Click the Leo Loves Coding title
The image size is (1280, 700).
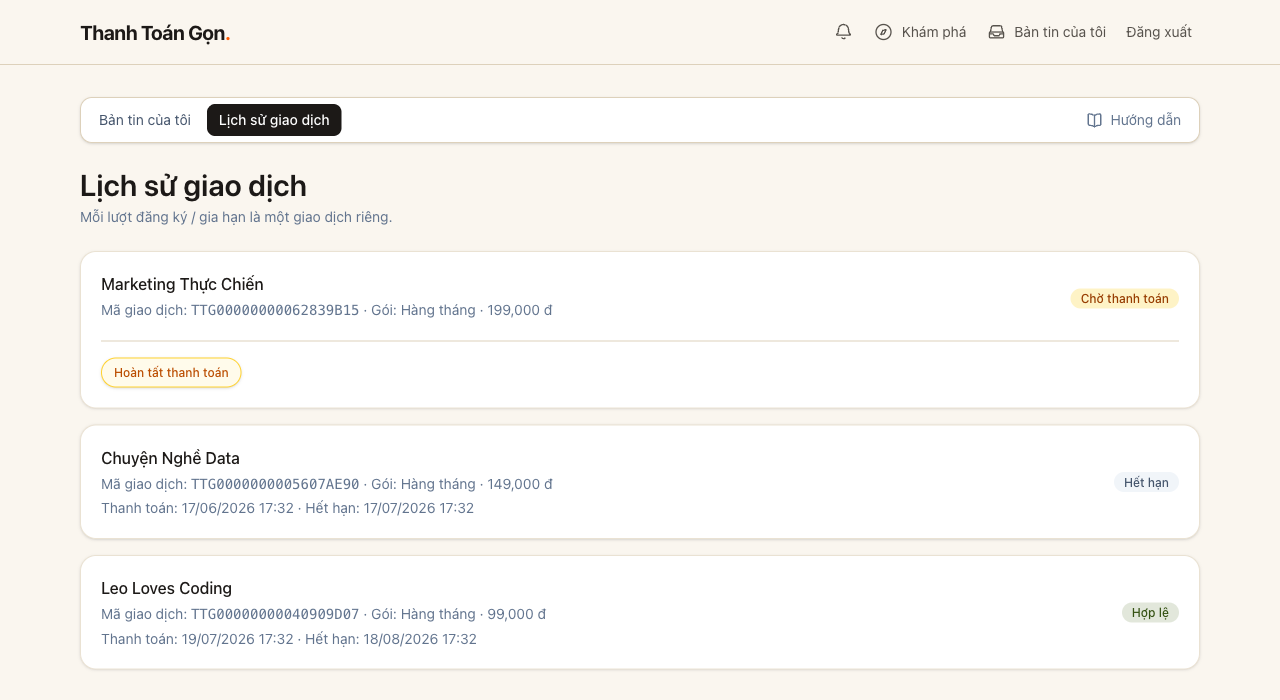166,588
